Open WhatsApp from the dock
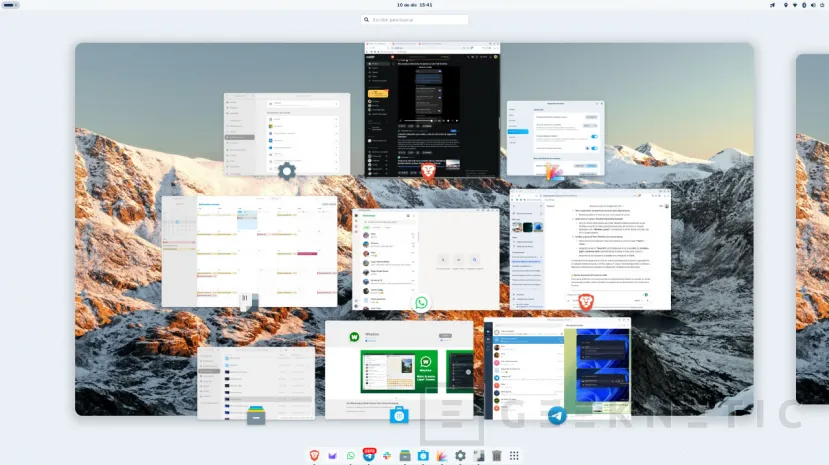This screenshot has height=465, width=829. [x=351, y=455]
